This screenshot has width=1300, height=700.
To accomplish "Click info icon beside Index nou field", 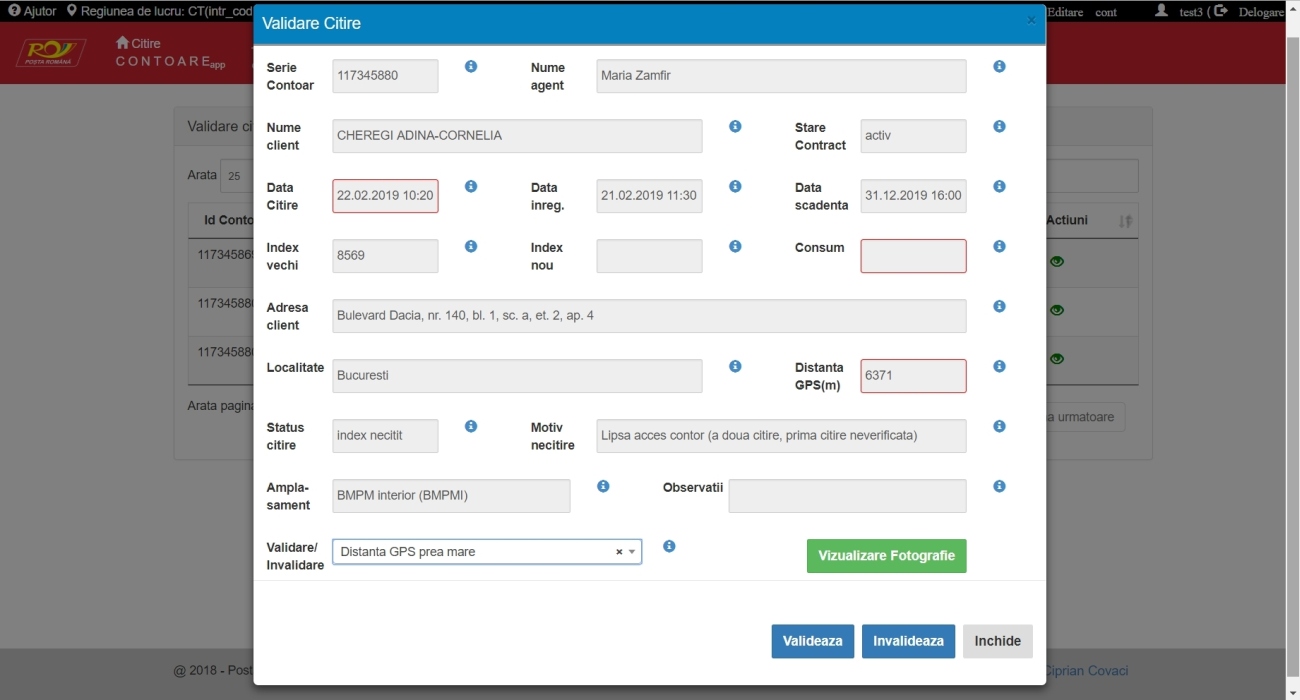I will tap(735, 247).
